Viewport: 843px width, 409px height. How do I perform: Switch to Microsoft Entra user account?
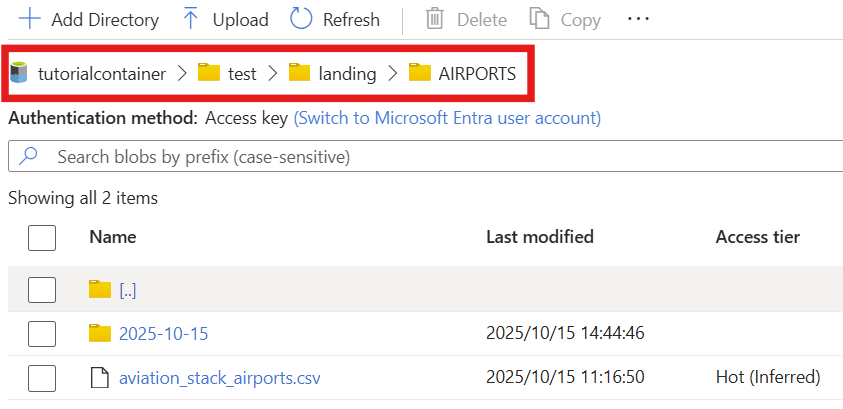447,118
